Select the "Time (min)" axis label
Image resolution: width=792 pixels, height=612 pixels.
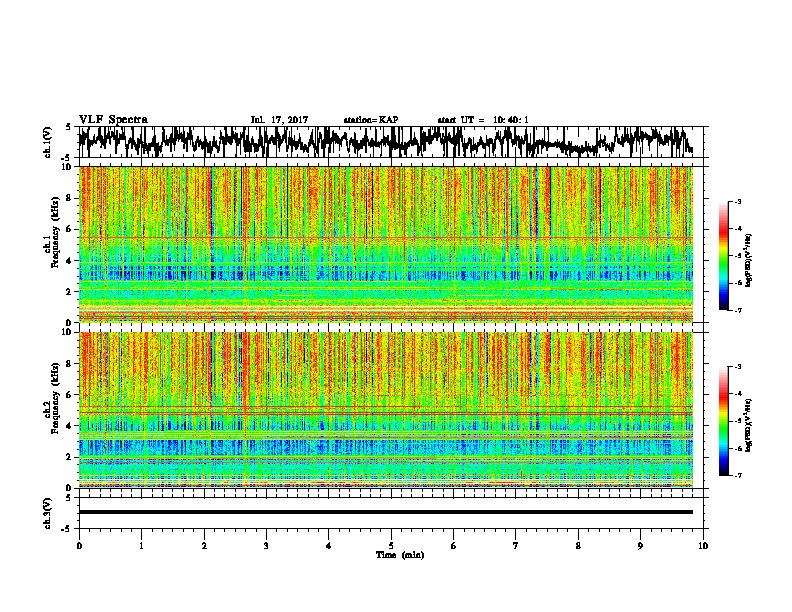click(x=400, y=555)
